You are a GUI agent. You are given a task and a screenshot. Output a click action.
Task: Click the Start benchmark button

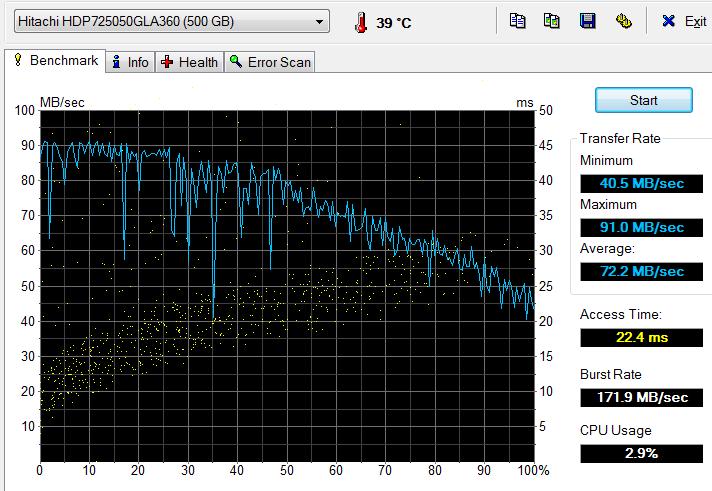[643, 100]
